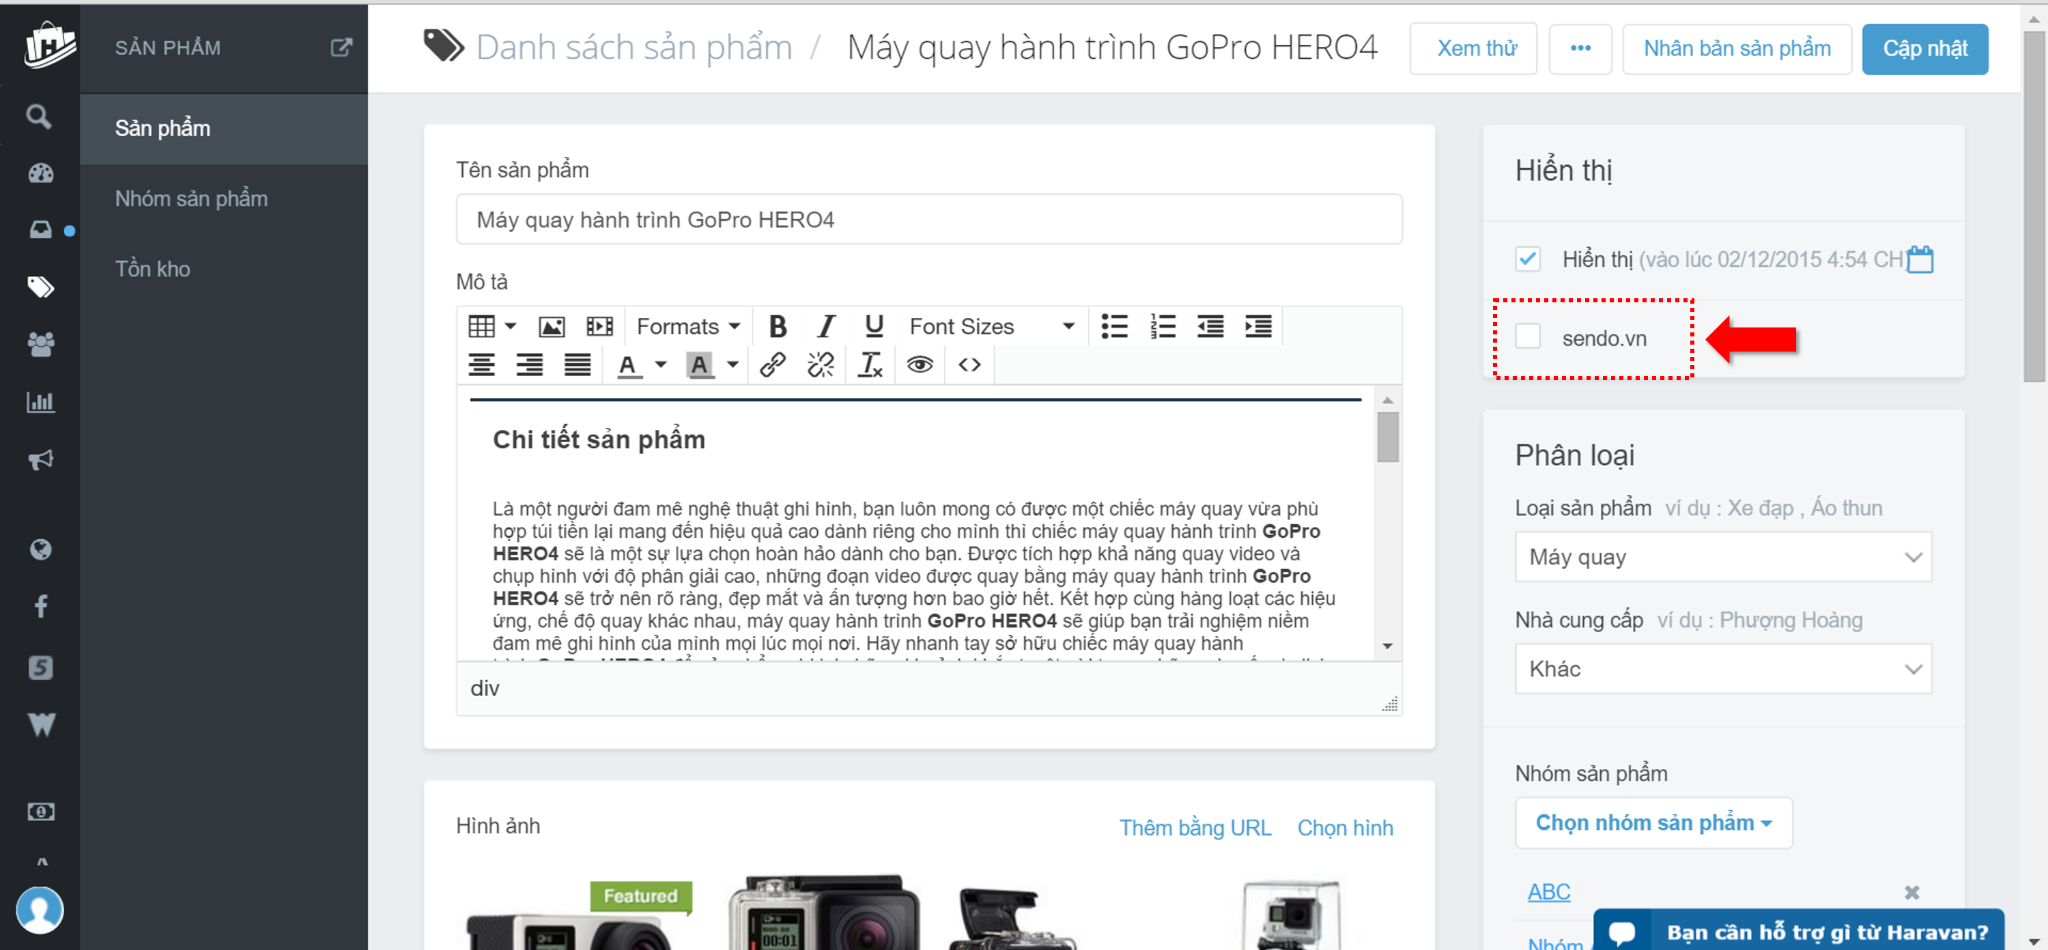Open the customers group icon

[x=41, y=345]
